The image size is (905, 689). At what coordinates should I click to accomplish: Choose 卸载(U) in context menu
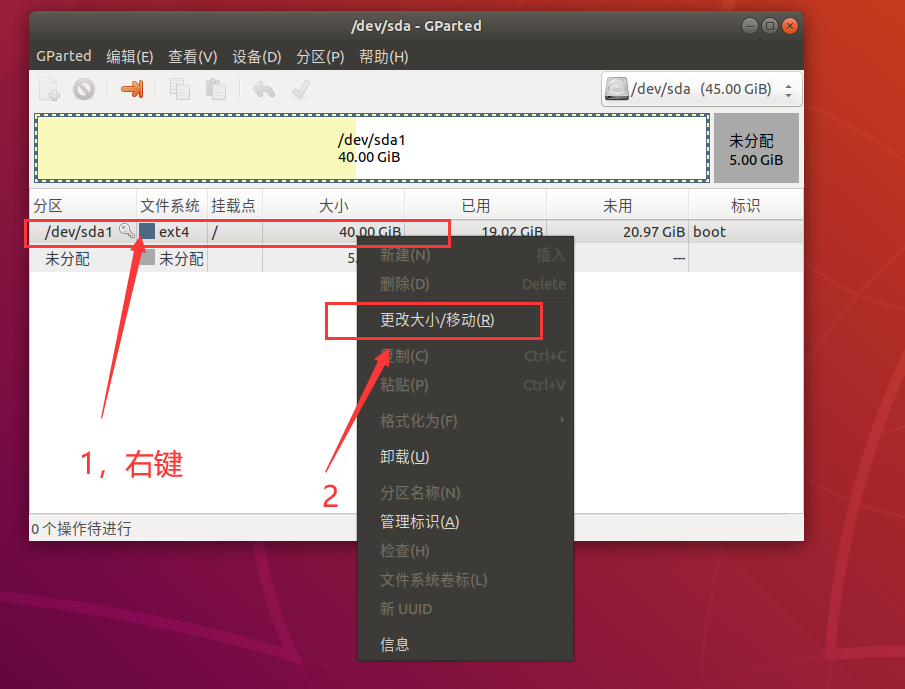(x=466, y=457)
